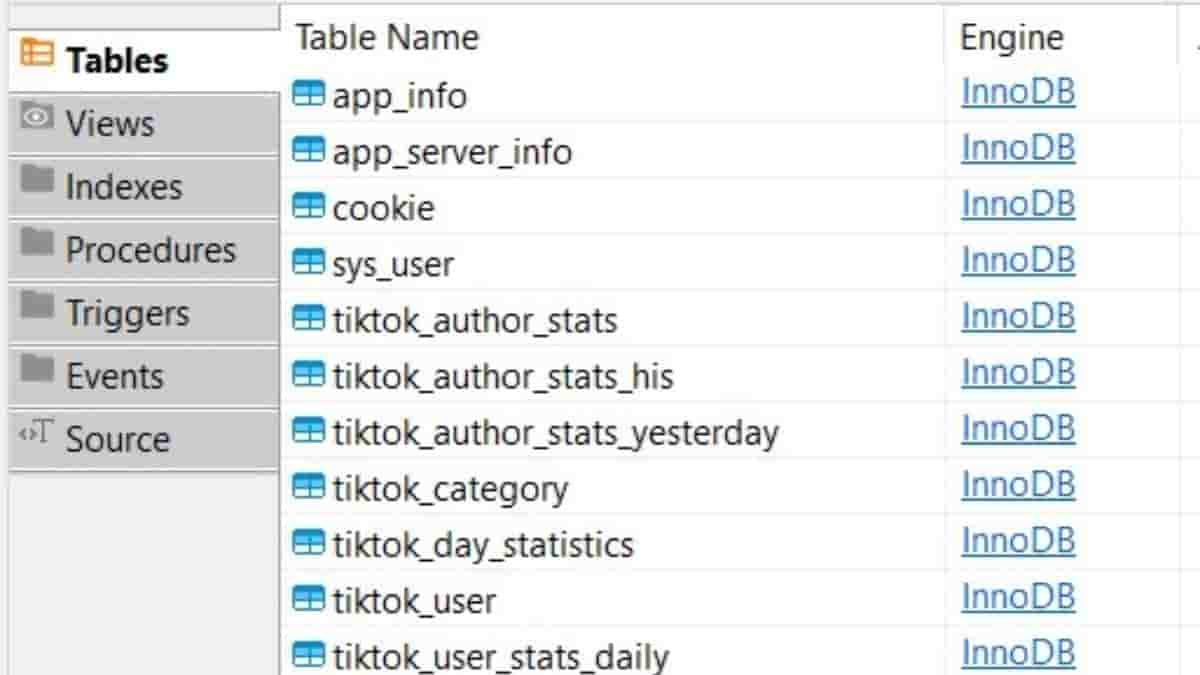Open the Triggers tab
The height and width of the screenshot is (675, 1200).
coord(127,313)
